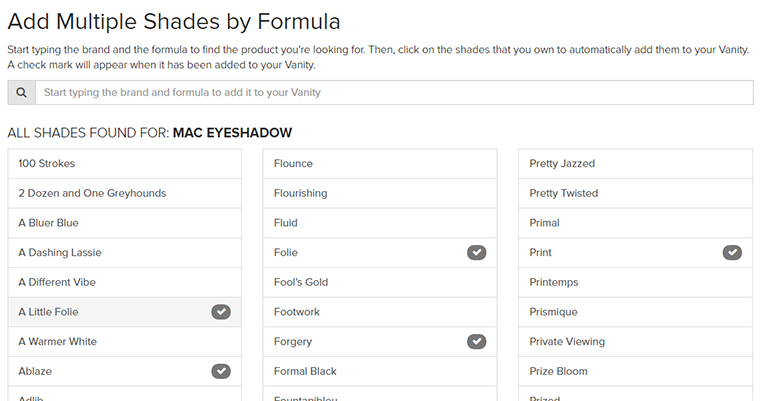Viewport: 760px width, 401px height.
Task: Click the search magnifier icon
Action: tap(21, 93)
